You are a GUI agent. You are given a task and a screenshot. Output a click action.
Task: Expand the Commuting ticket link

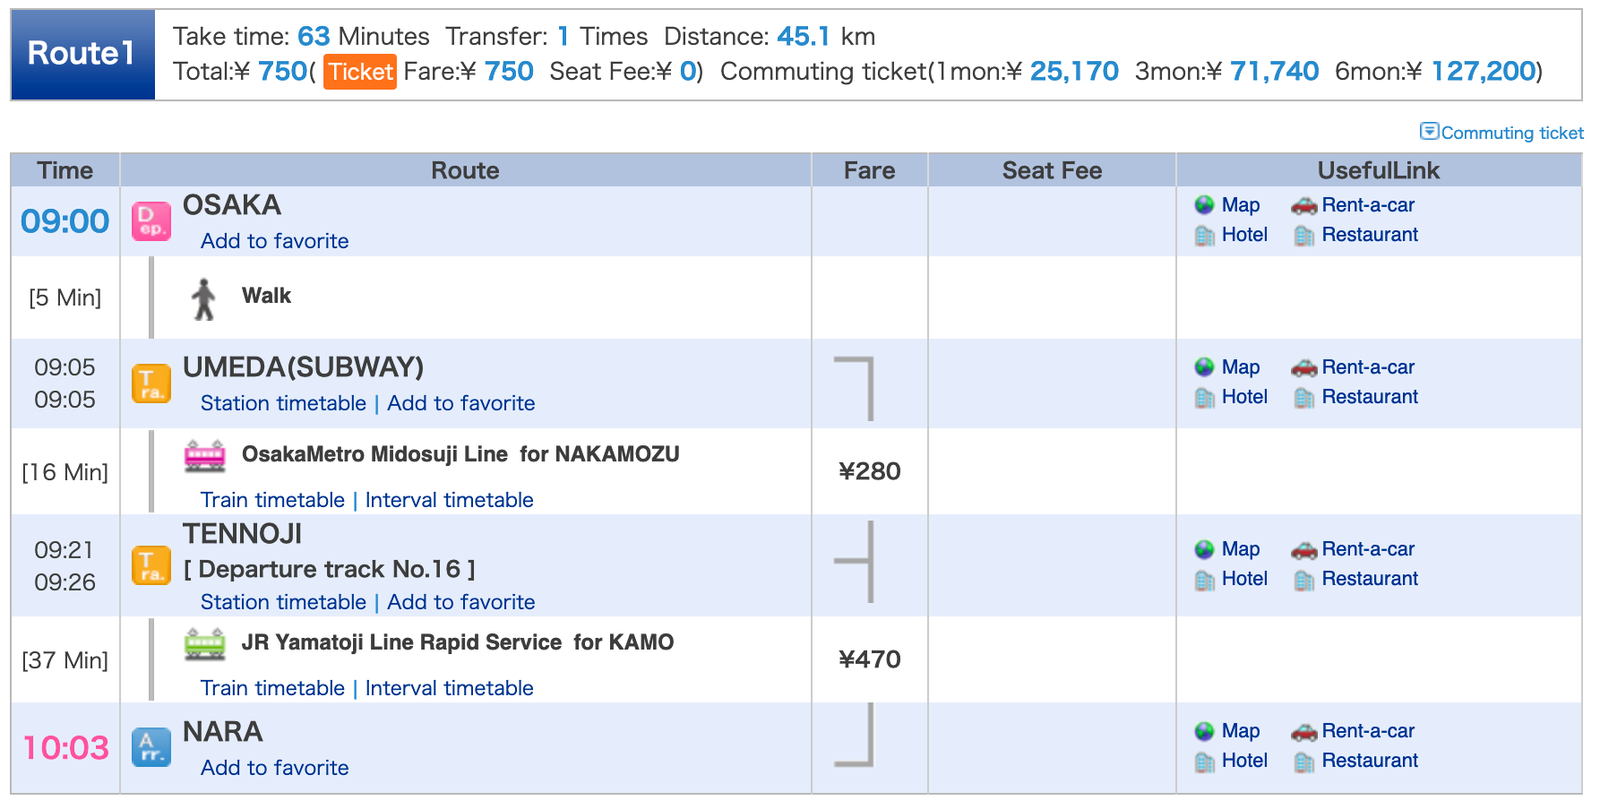1501,132
